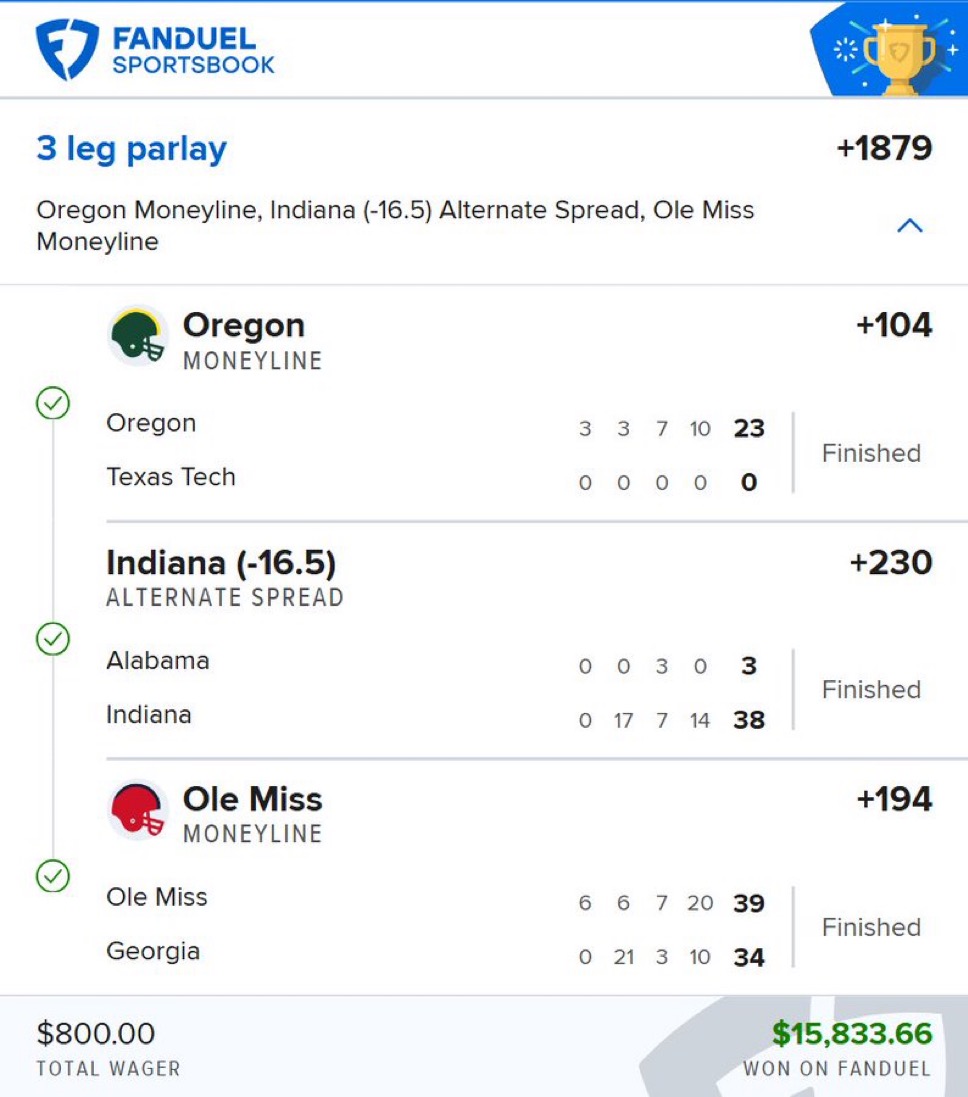Click the $800.00 total wager amount

[x=96, y=1033]
